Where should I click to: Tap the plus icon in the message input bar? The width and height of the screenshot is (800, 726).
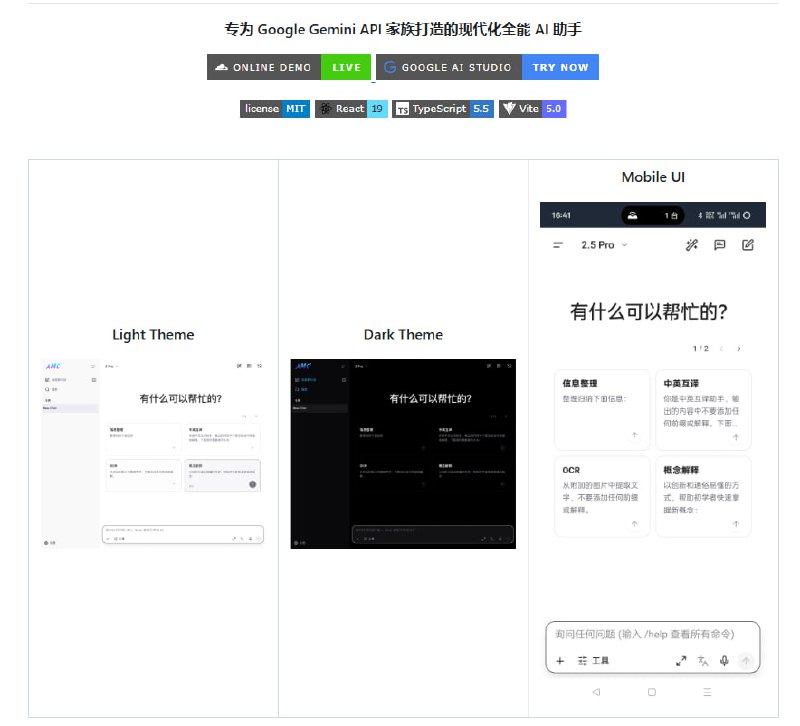[x=560, y=662]
